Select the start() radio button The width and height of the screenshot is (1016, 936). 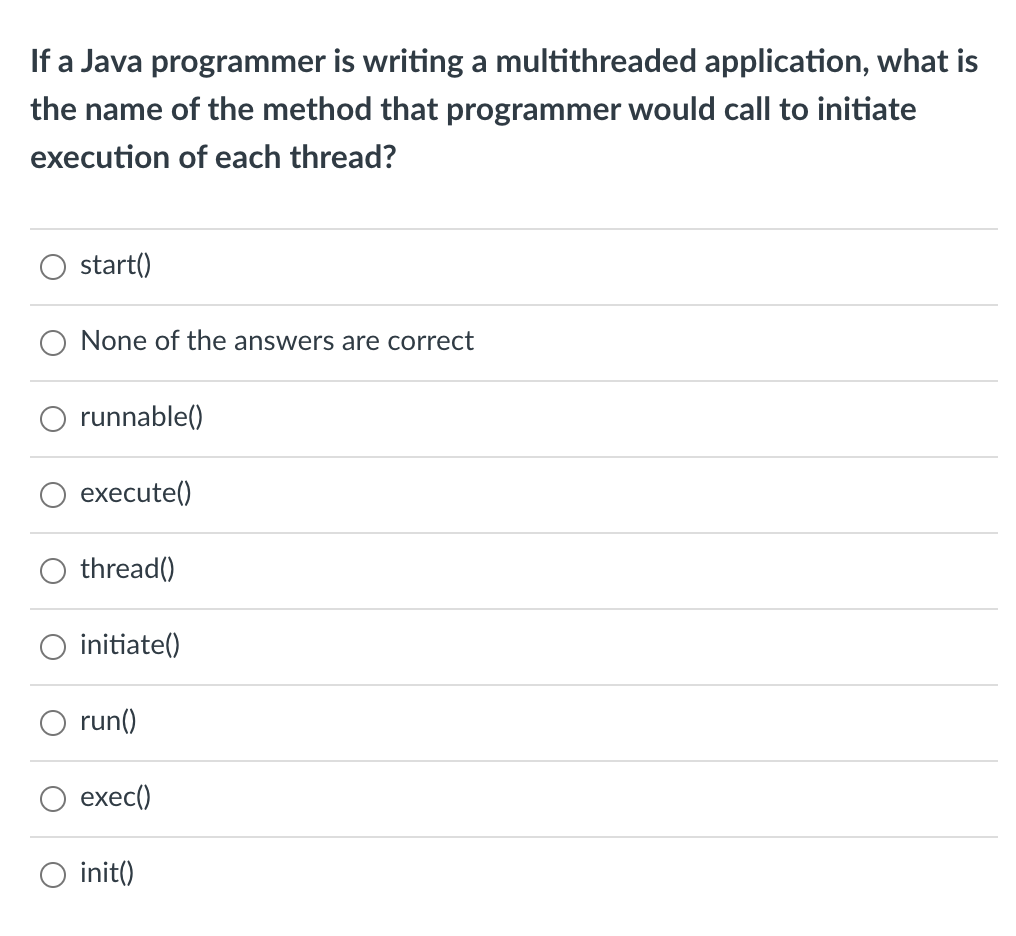[x=53, y=267]
